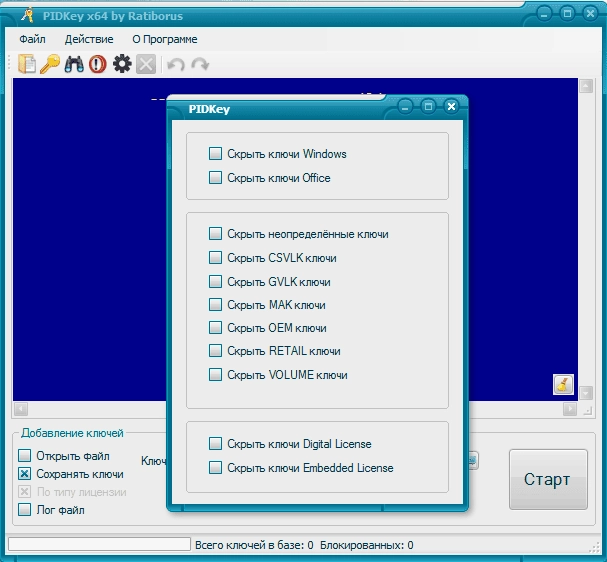Open the Файл menu
This screenshot has width=607, height=562.
pos(32,39)
